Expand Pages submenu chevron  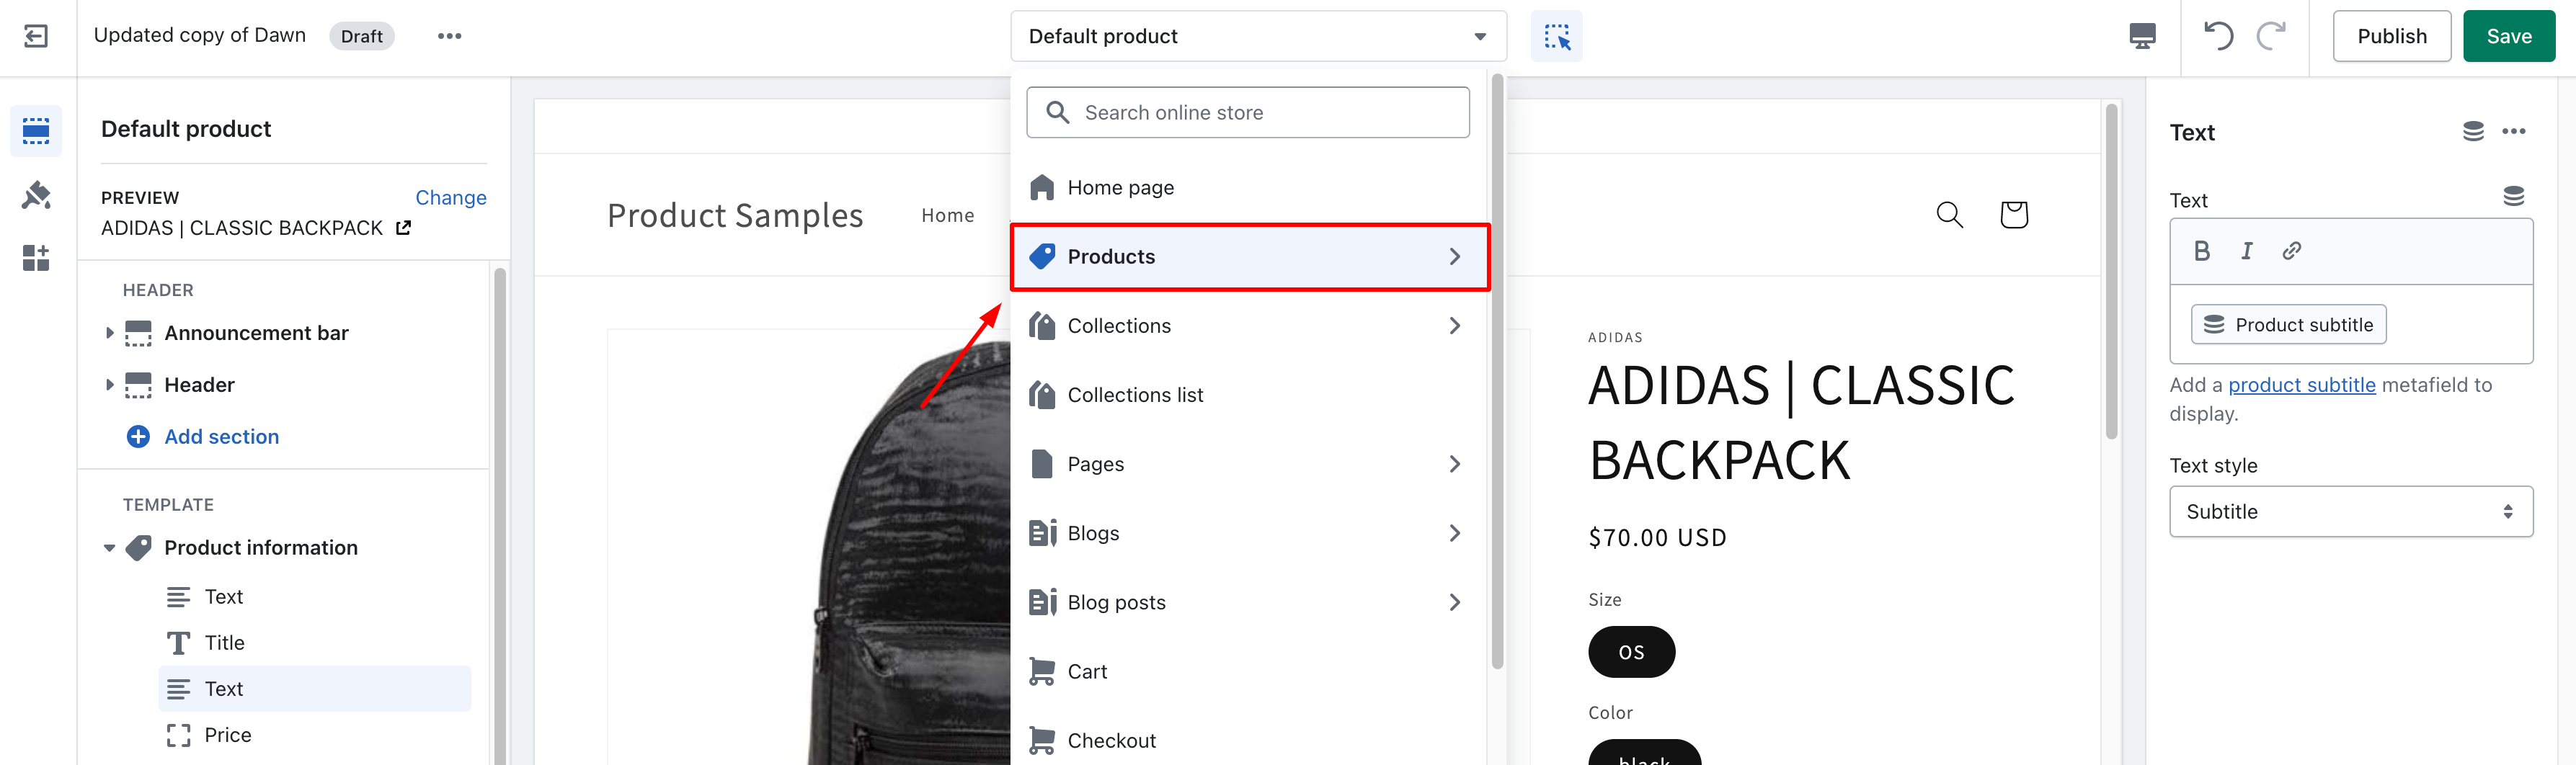1454,464
